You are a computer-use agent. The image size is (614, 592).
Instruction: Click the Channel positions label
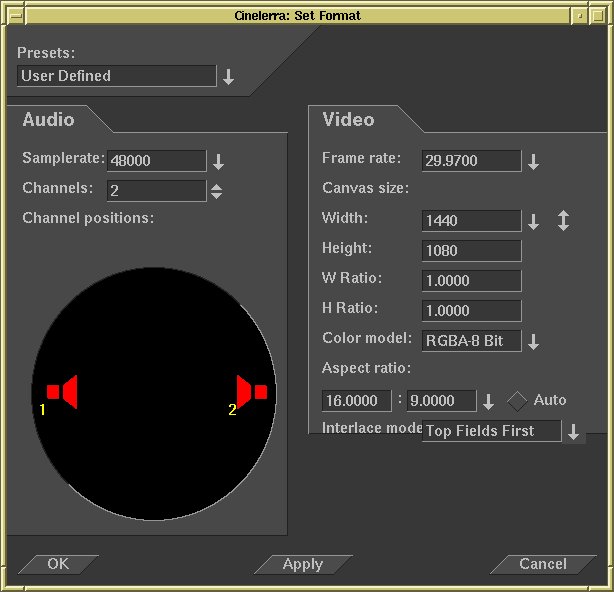click(88, 218)
